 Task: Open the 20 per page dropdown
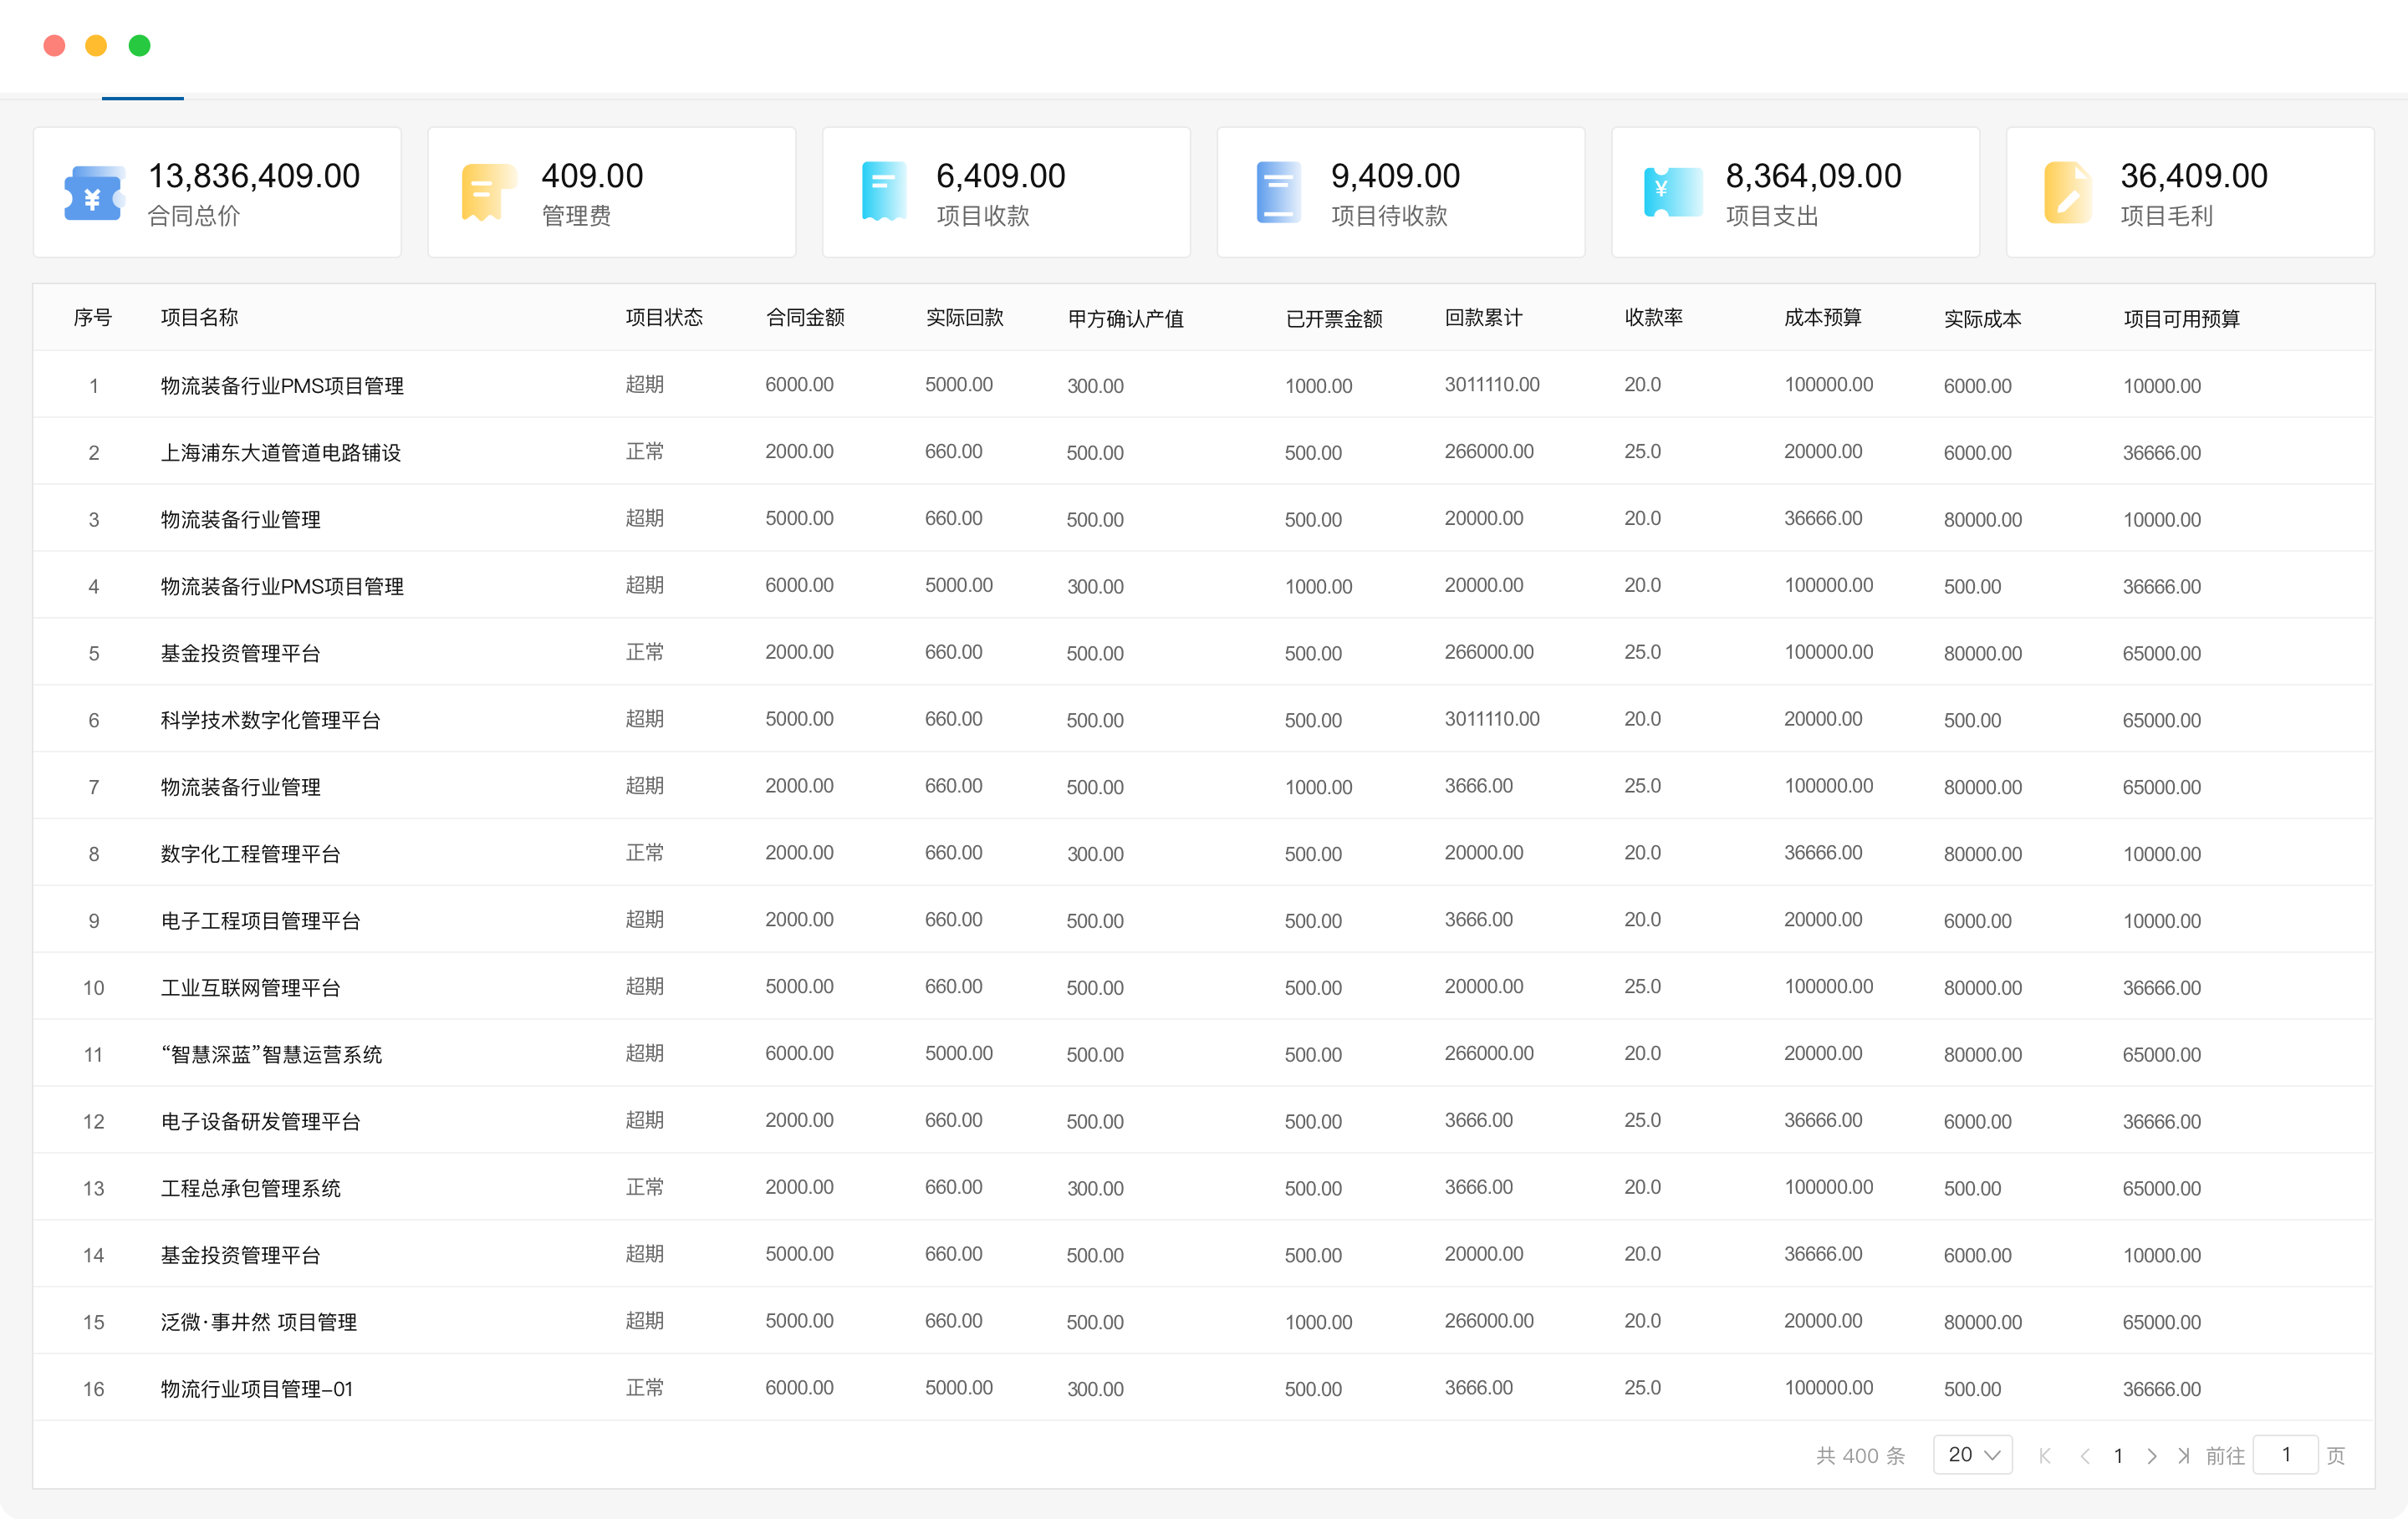1972,1455
